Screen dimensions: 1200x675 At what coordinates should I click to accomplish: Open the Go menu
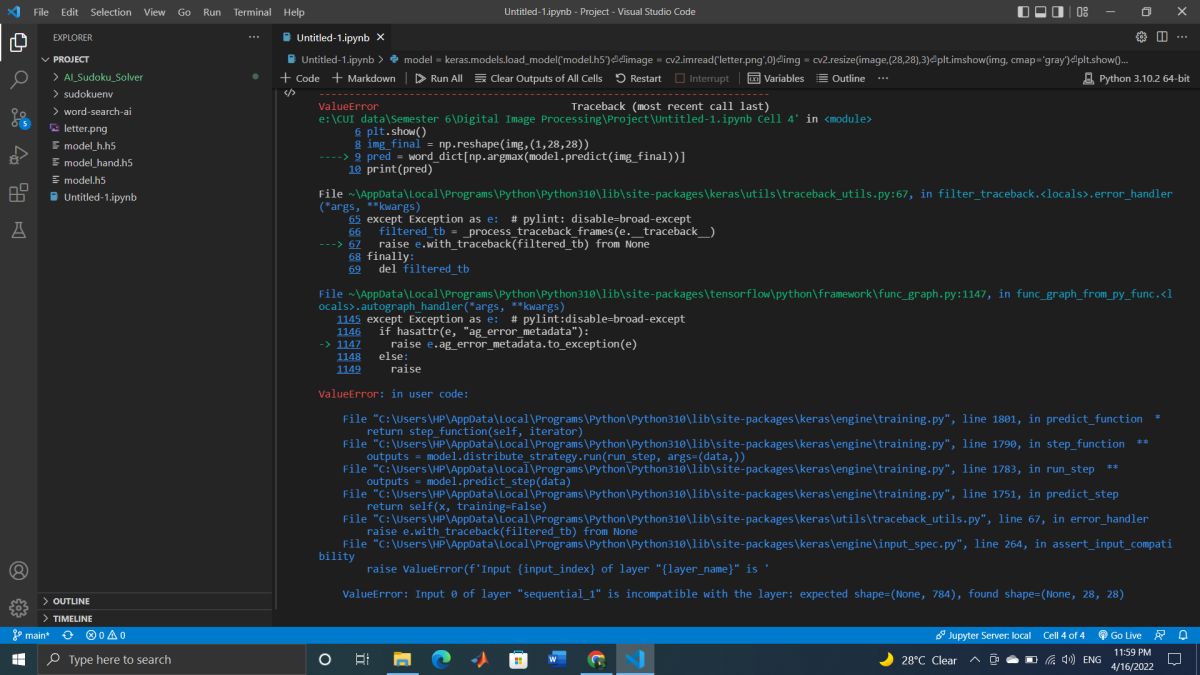click(185, 12)
